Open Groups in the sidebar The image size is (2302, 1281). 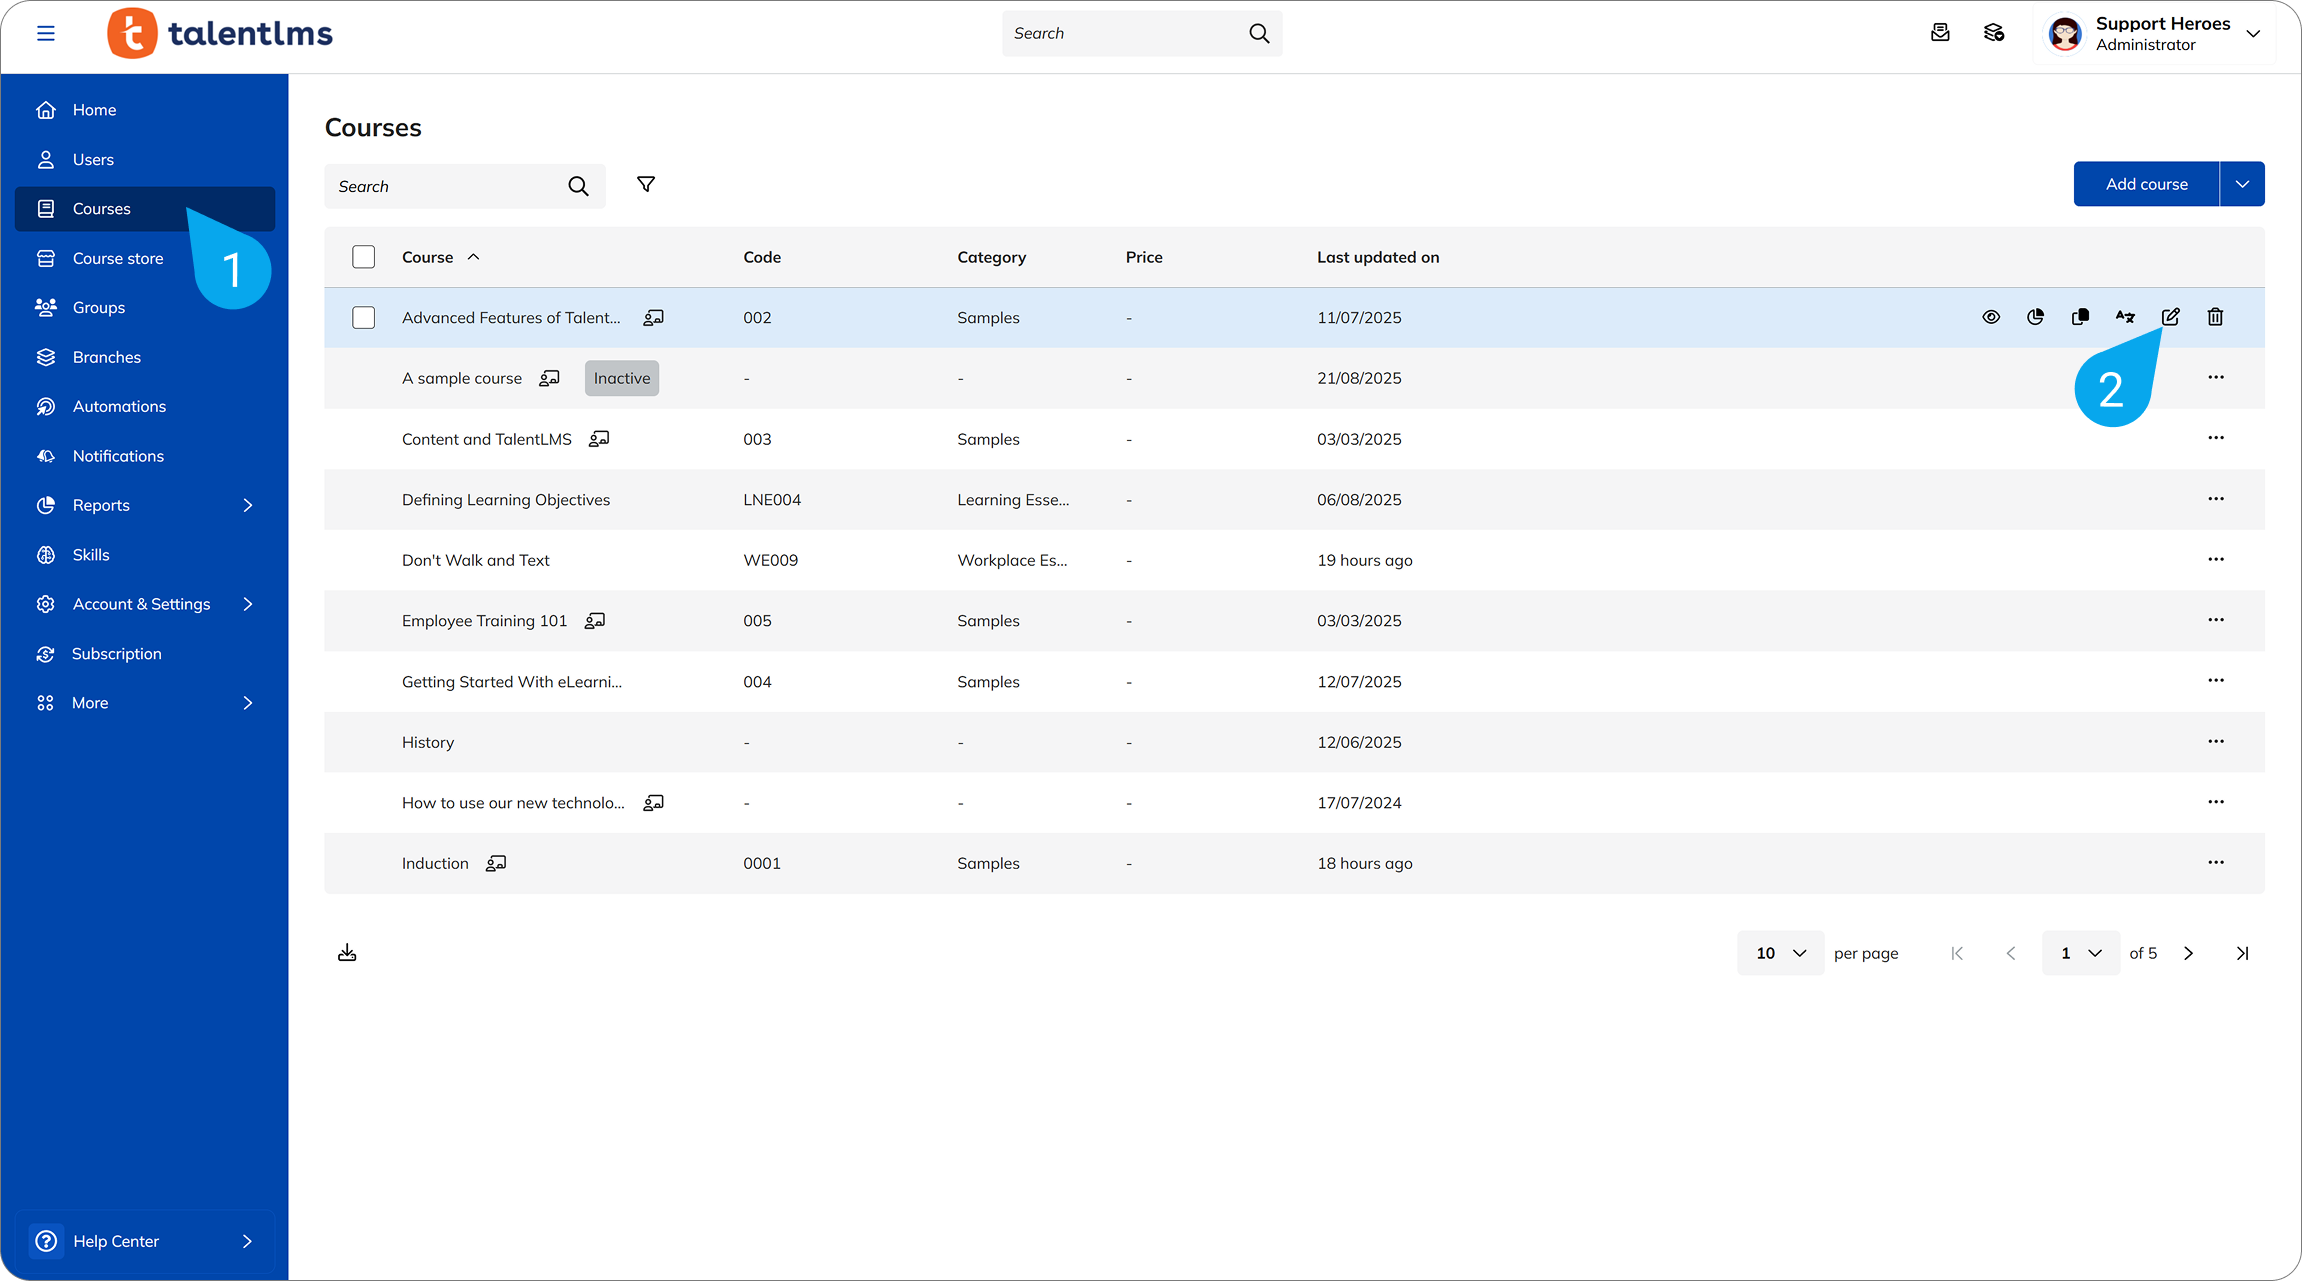pyautogui.click(x=99, y=308)
